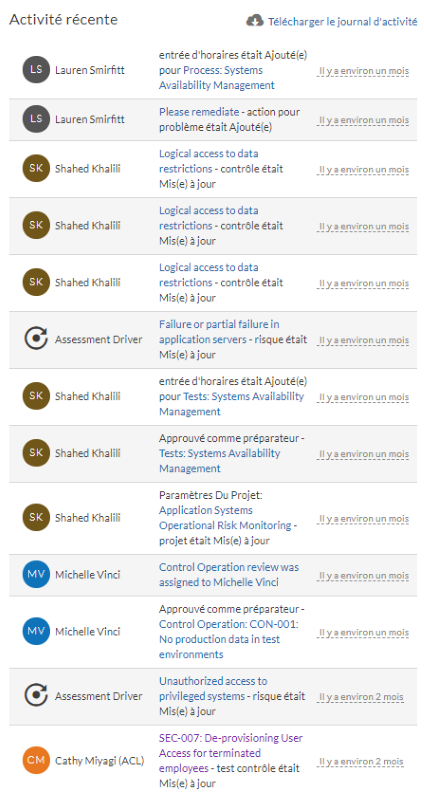
Task: Click Michelle Vinci's MV avatar beside Control Operation review
Action: [x=36, y=575]
